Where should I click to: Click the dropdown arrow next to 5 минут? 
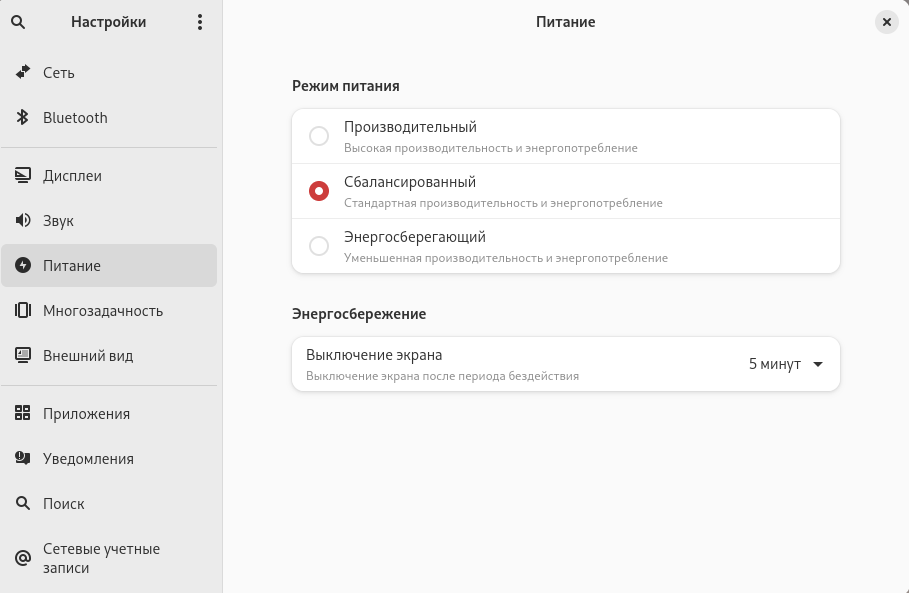click(x=818, y=364)
